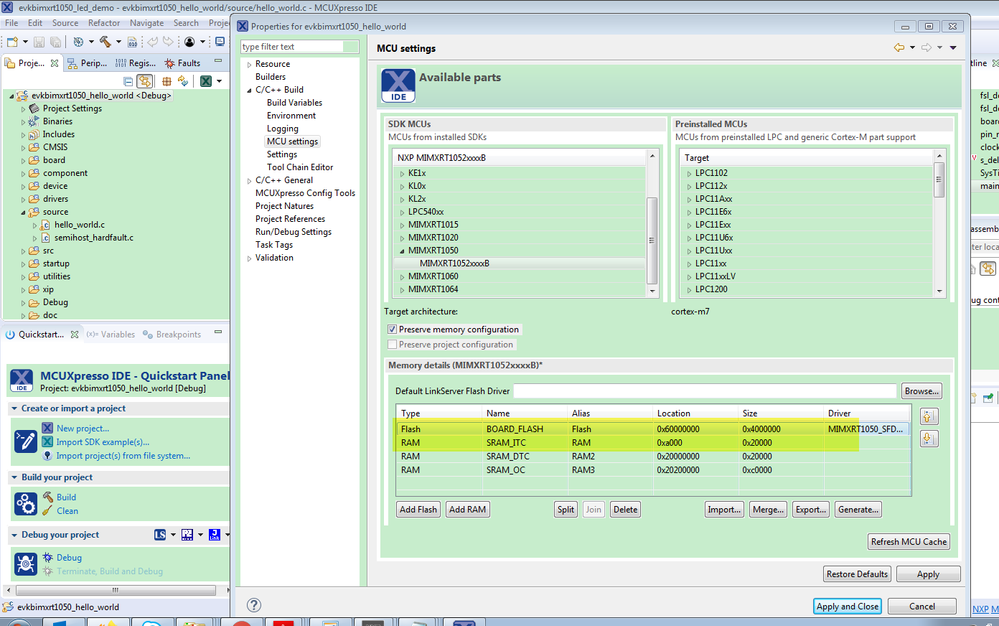Screen dimensions: 999x626
Task: Expand the MIMXRT1060 SDK MCU family
Action: (402, 277)
